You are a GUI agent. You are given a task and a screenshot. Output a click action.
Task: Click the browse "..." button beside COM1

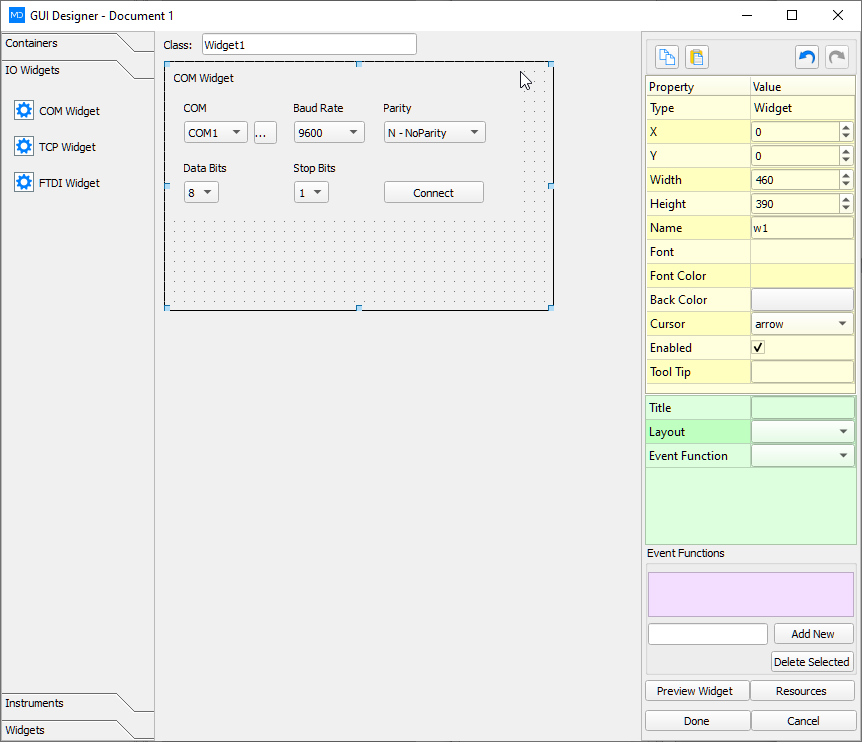tap(265, 133)
